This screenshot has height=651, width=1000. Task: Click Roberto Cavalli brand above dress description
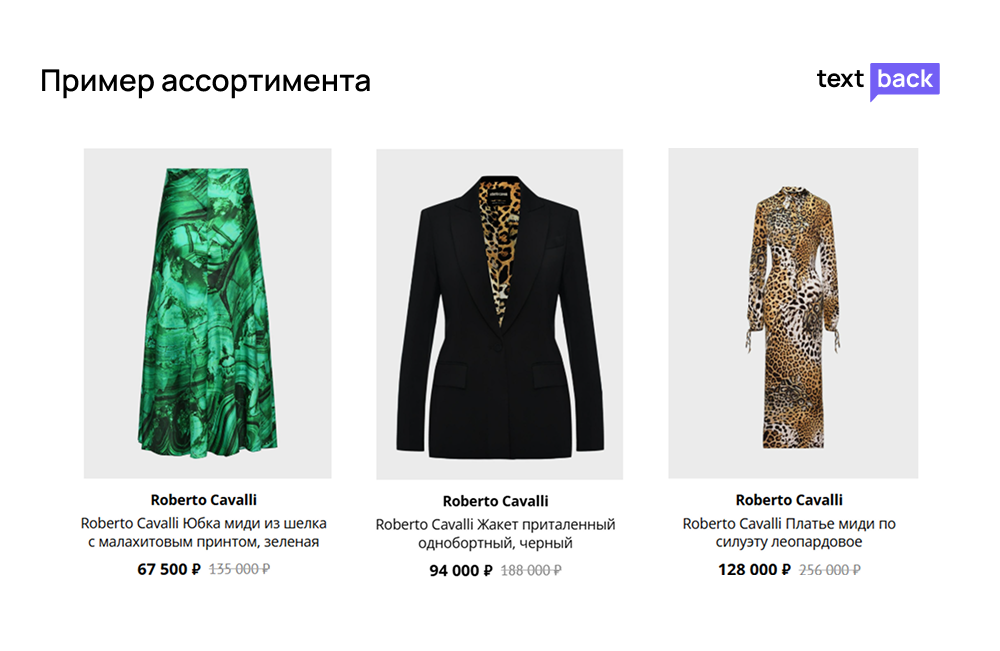[789, 500]
